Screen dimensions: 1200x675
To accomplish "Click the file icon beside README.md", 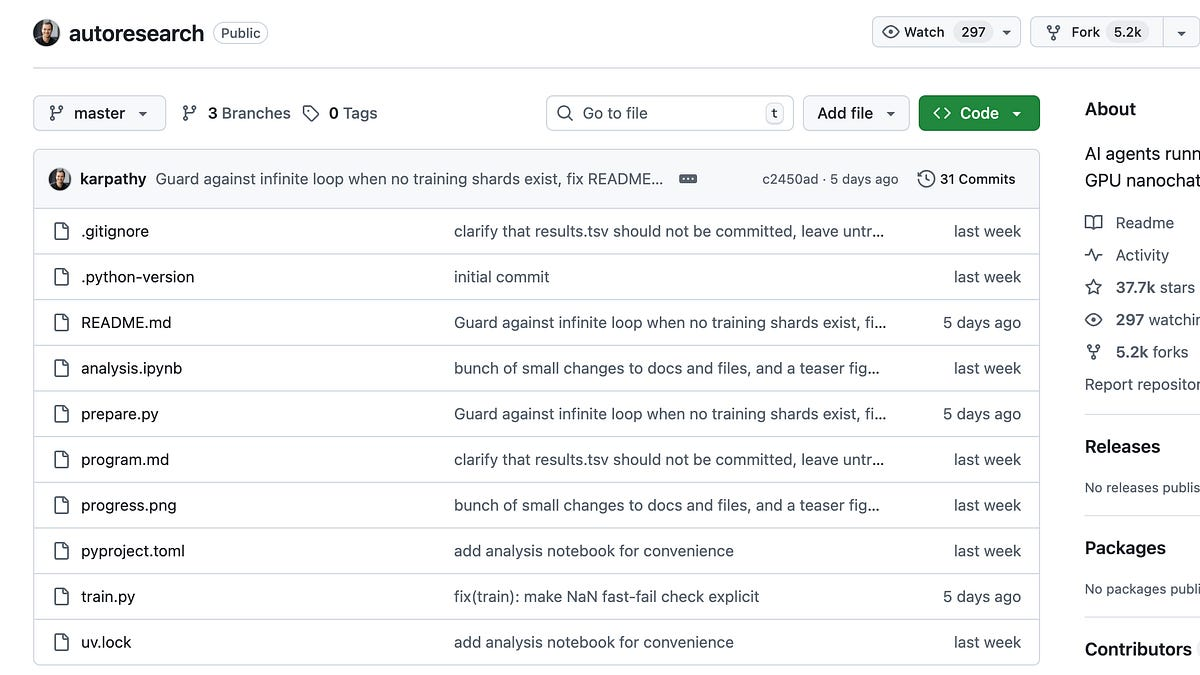I will point(62,323).
